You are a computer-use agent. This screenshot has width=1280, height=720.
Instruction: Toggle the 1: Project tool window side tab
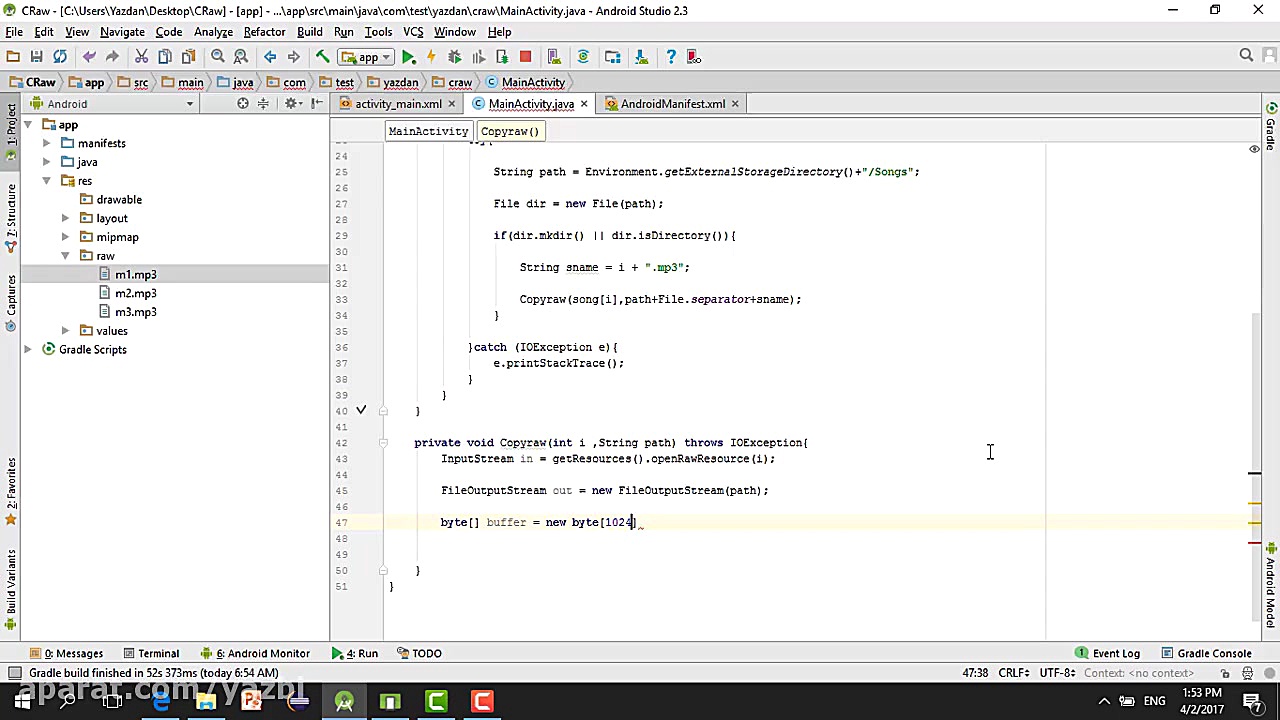coord(11,124)
